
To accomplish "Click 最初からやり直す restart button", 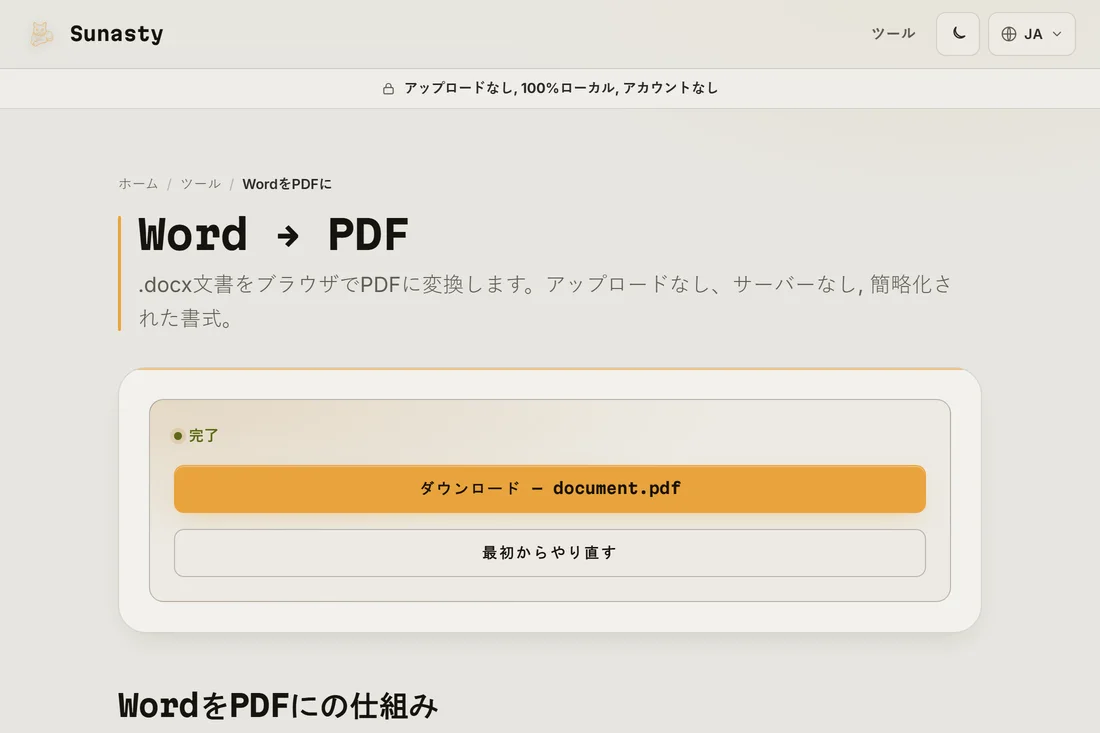I will click(550, 553).
